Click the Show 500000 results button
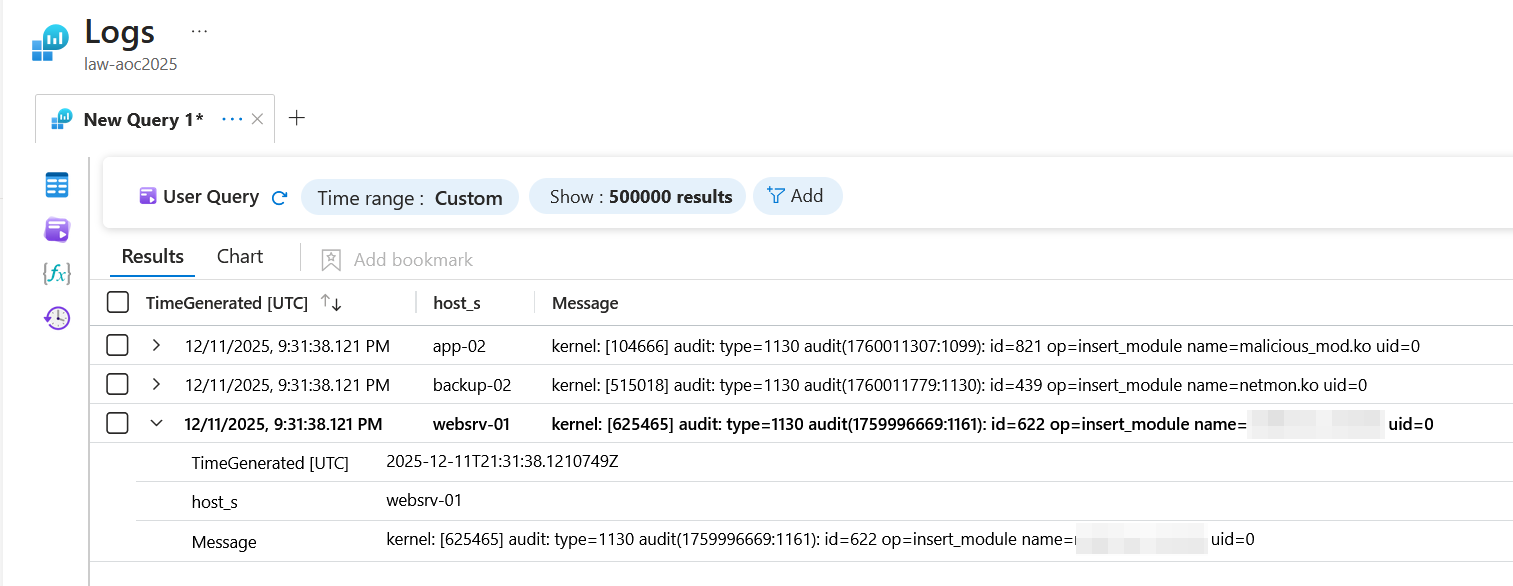 point(637,196)
